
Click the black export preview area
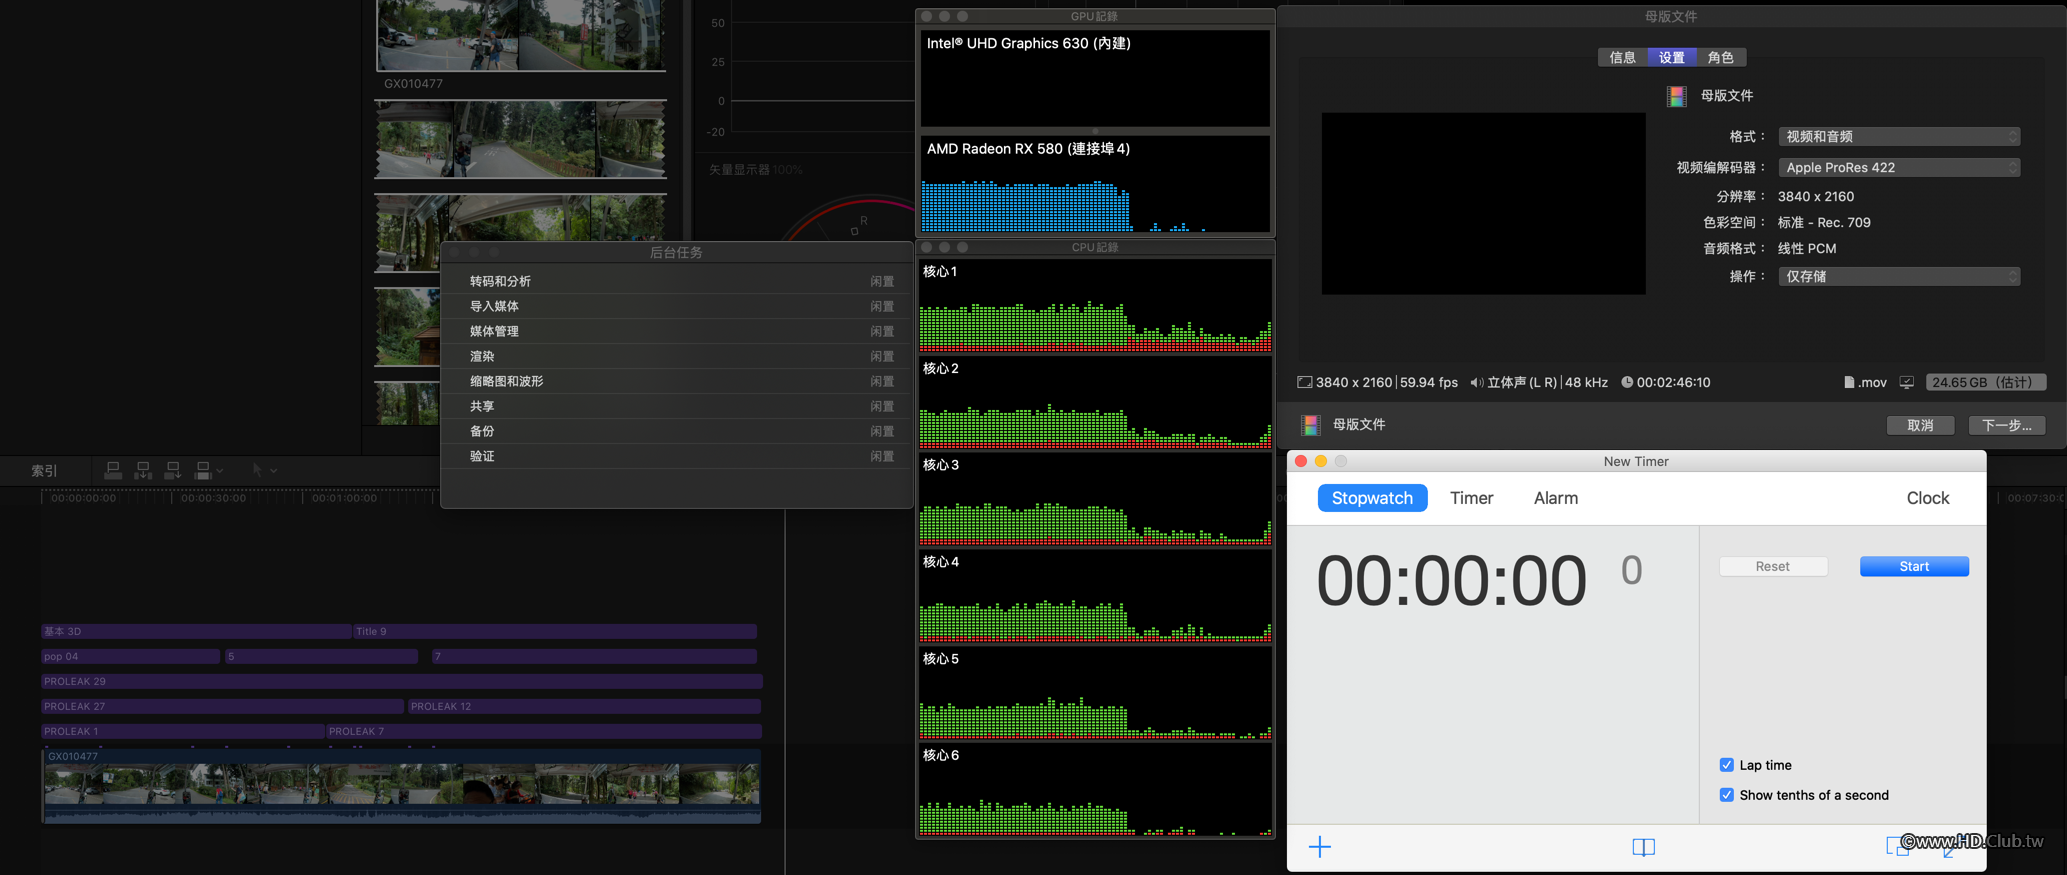[x=1483, y=203]
